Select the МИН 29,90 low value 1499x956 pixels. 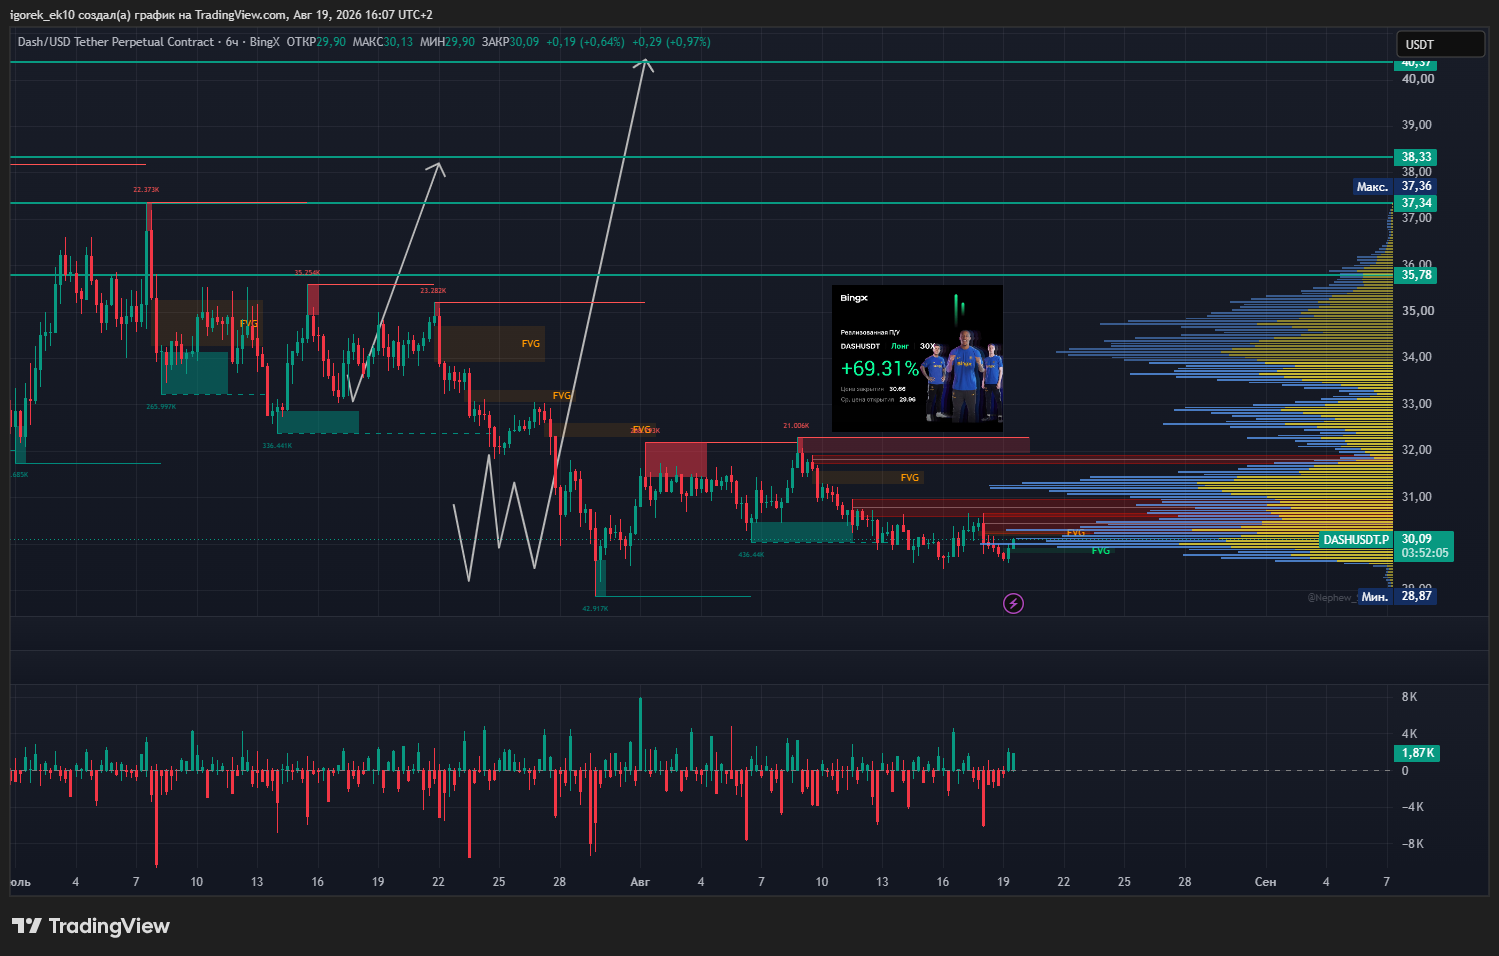click(x=447, y=42)
